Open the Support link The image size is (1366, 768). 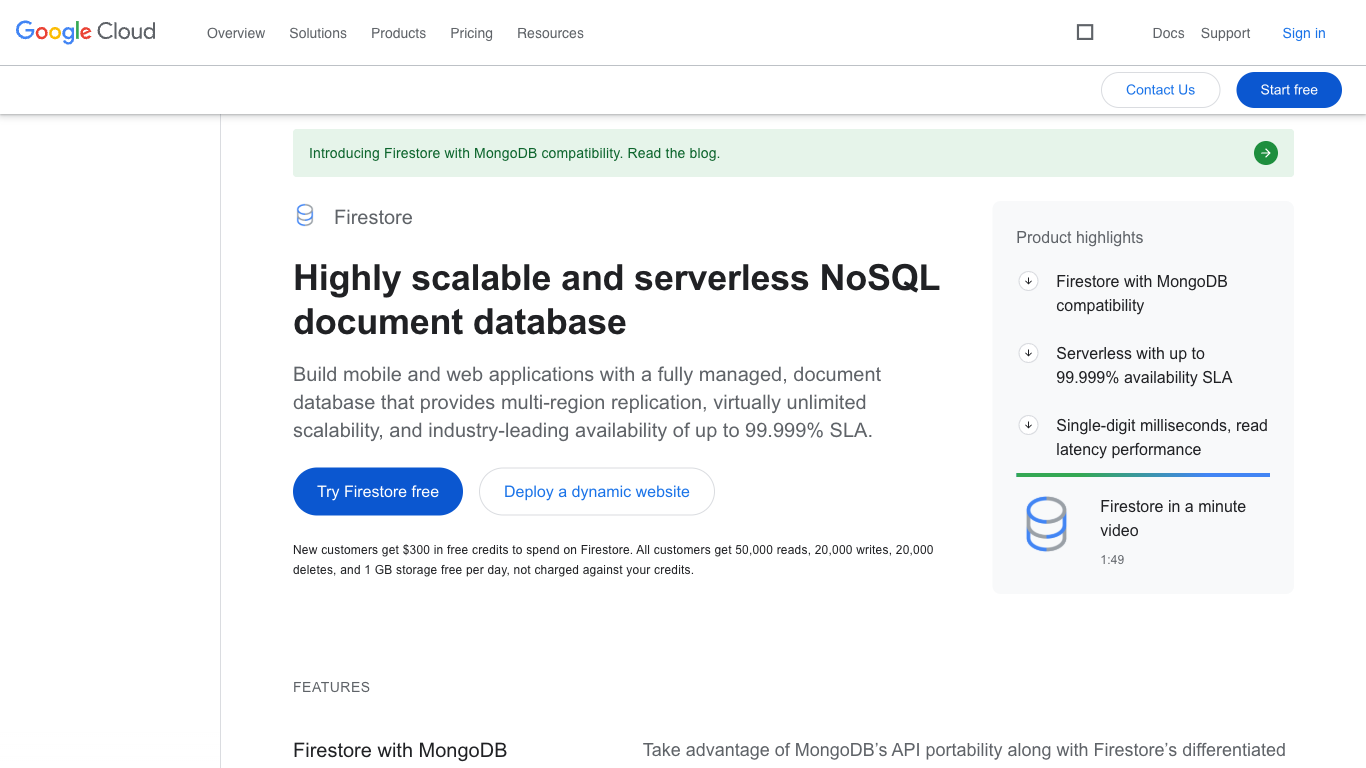[x=1225, y=33]
